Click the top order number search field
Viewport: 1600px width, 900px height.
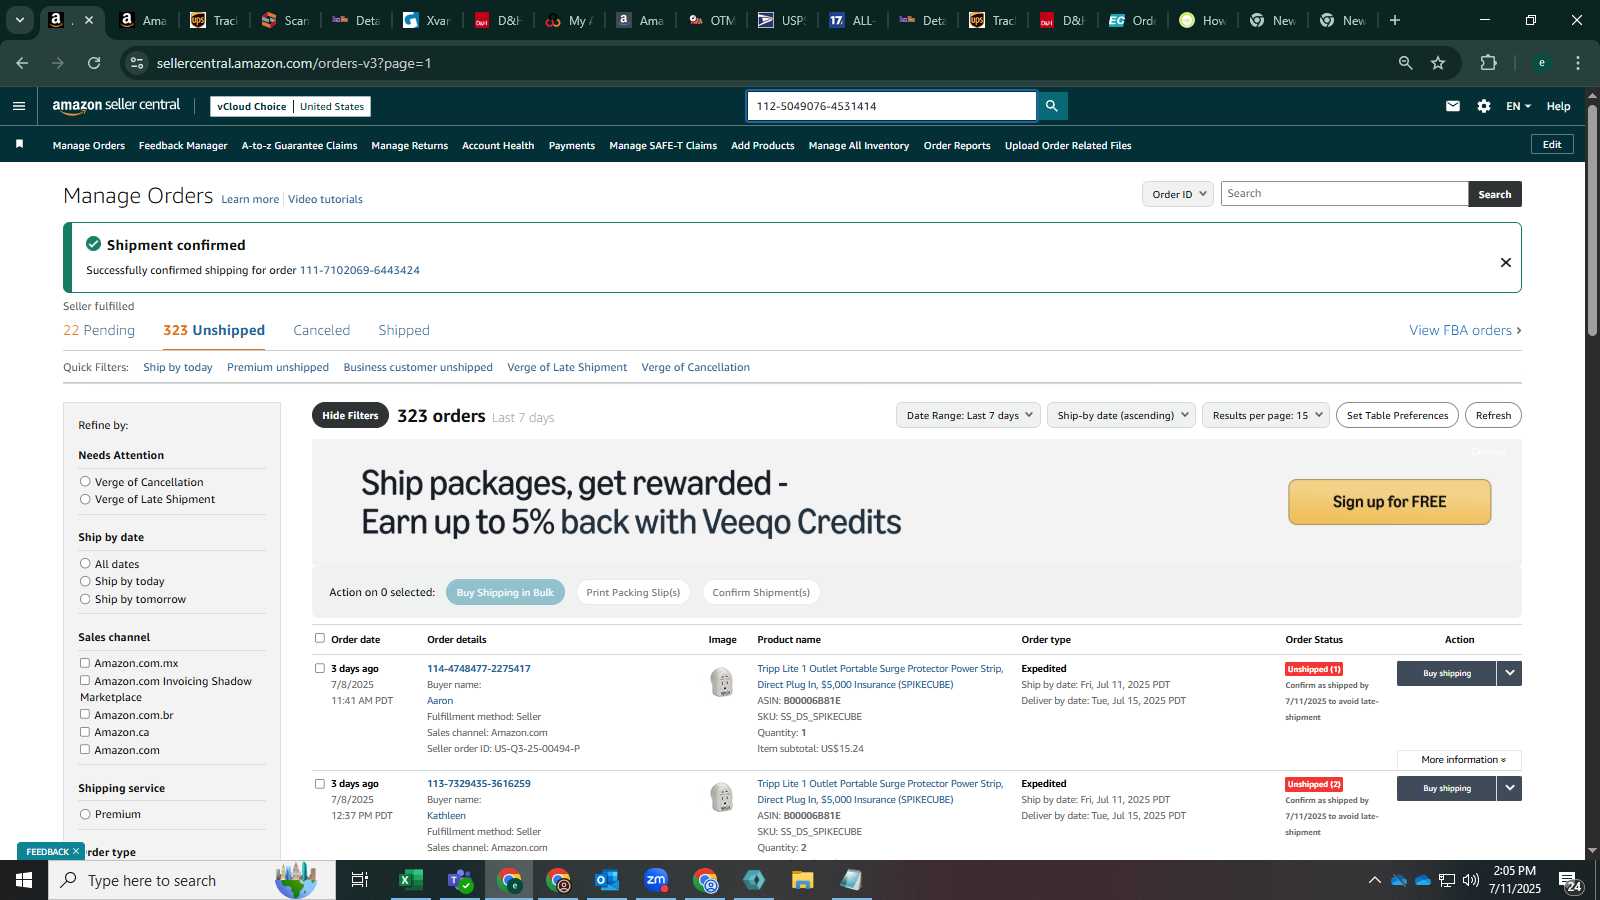pos(892,106)
